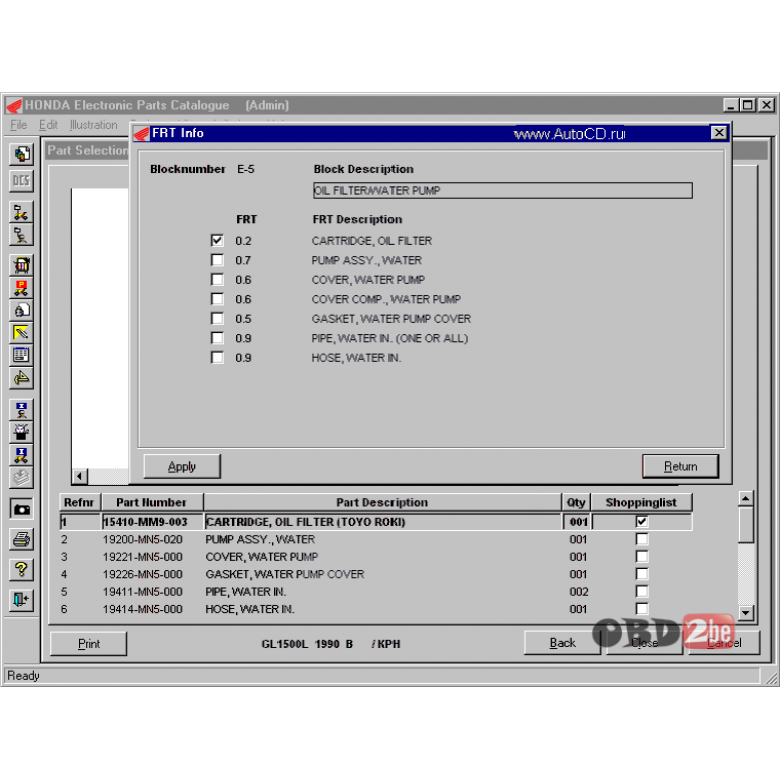Click the yellow pencil note icon
This screenshot has width=780, height=780.
(21, 332)
